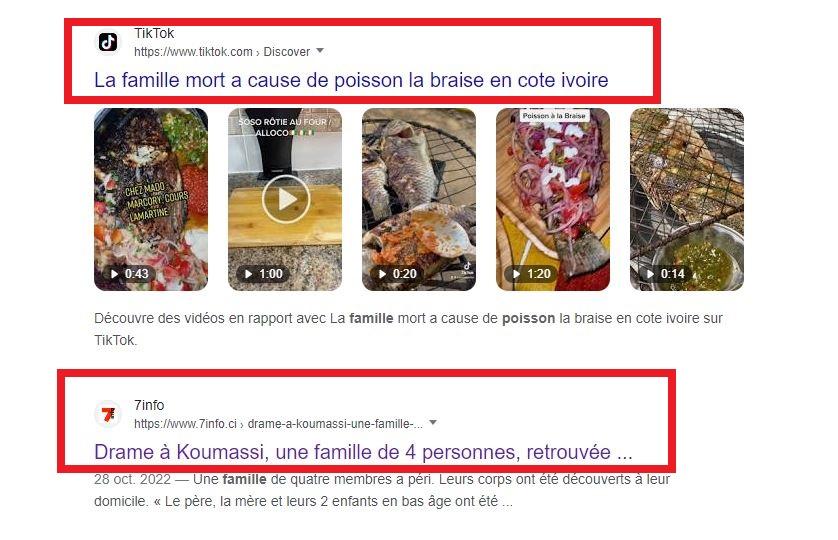Open the Poisson à la Braise 1:20 video
The image size is (838, 540).
[x=553, y=199]
